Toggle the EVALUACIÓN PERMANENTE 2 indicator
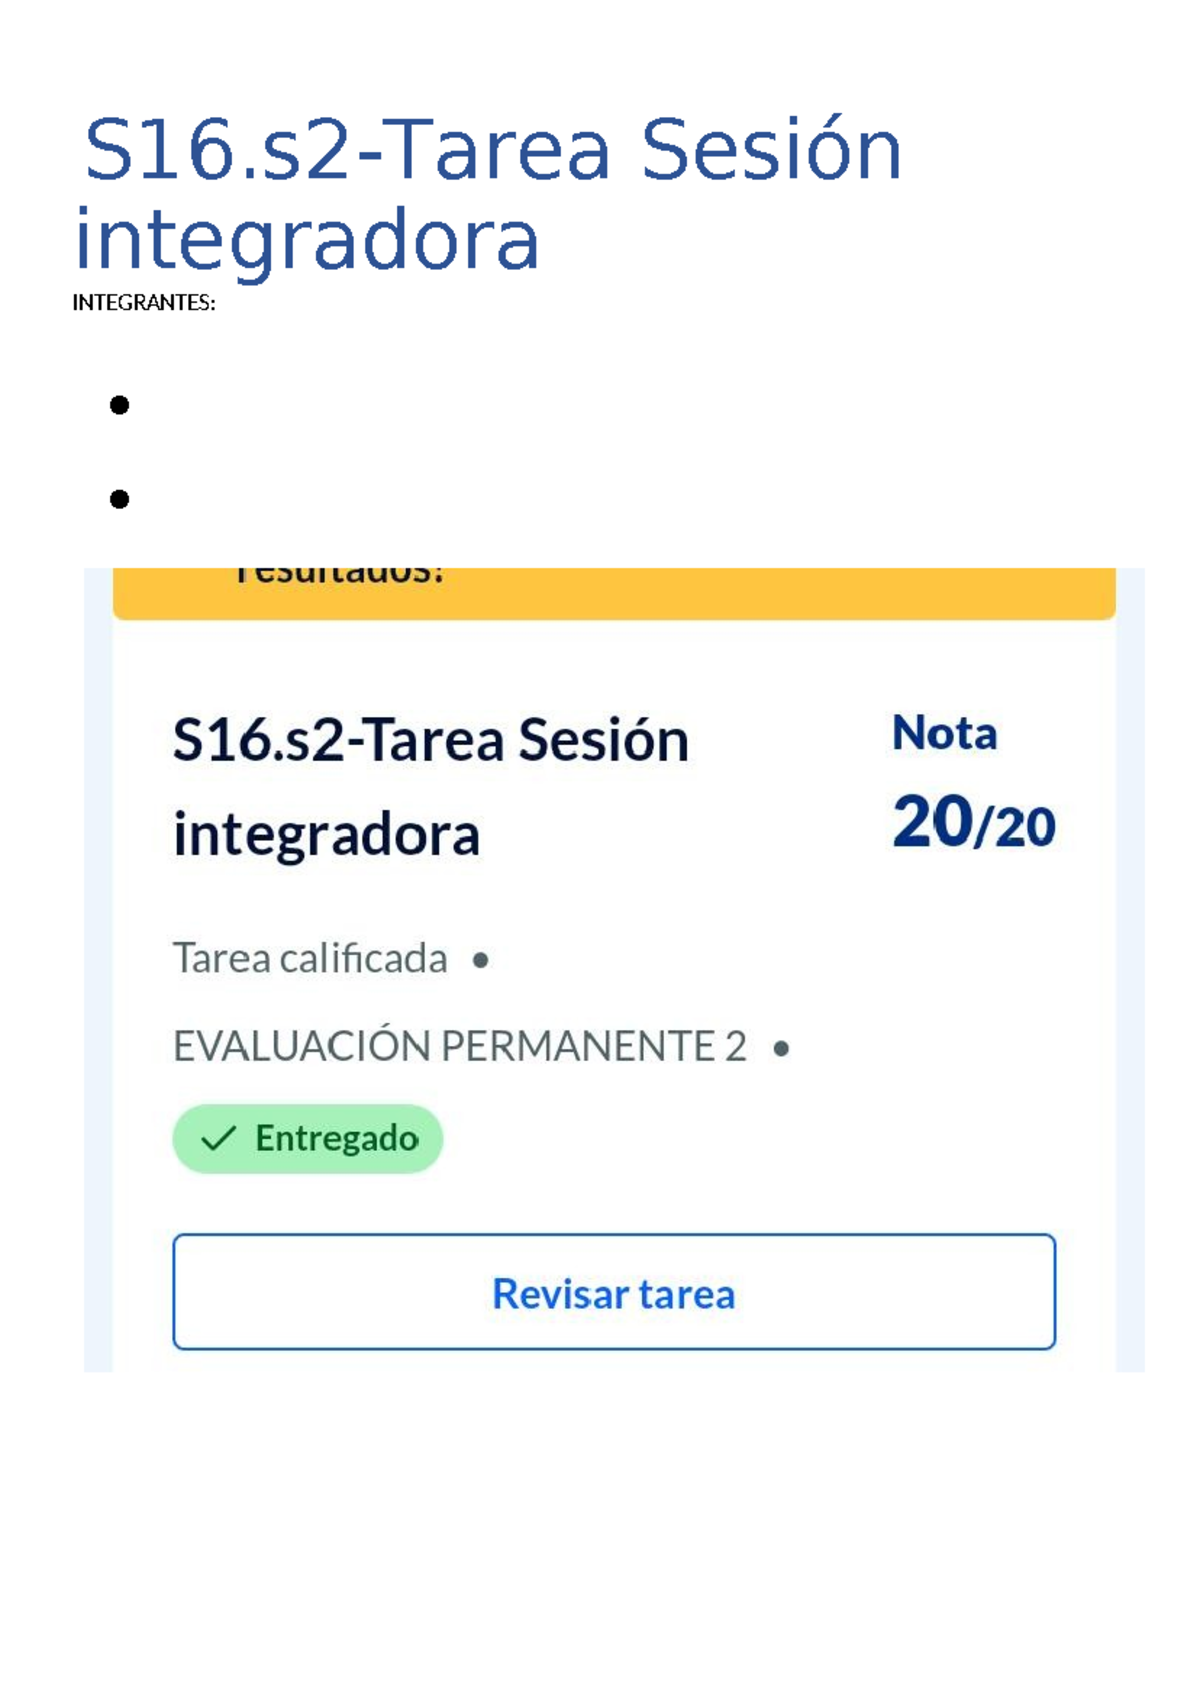 tap(460, 1047)
